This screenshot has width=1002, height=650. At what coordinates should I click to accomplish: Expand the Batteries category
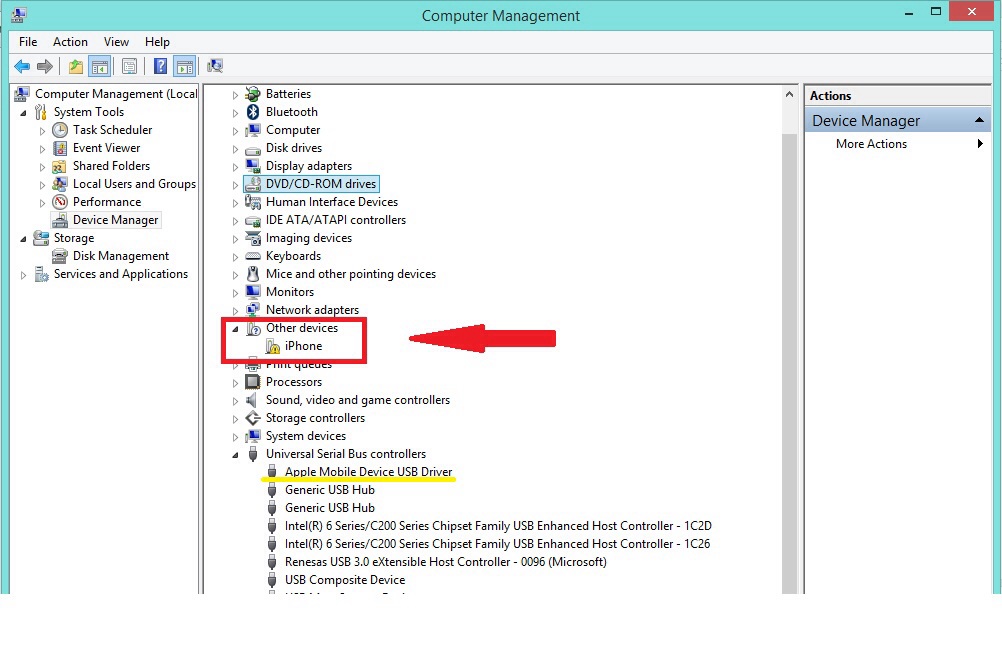pos(235,95)
